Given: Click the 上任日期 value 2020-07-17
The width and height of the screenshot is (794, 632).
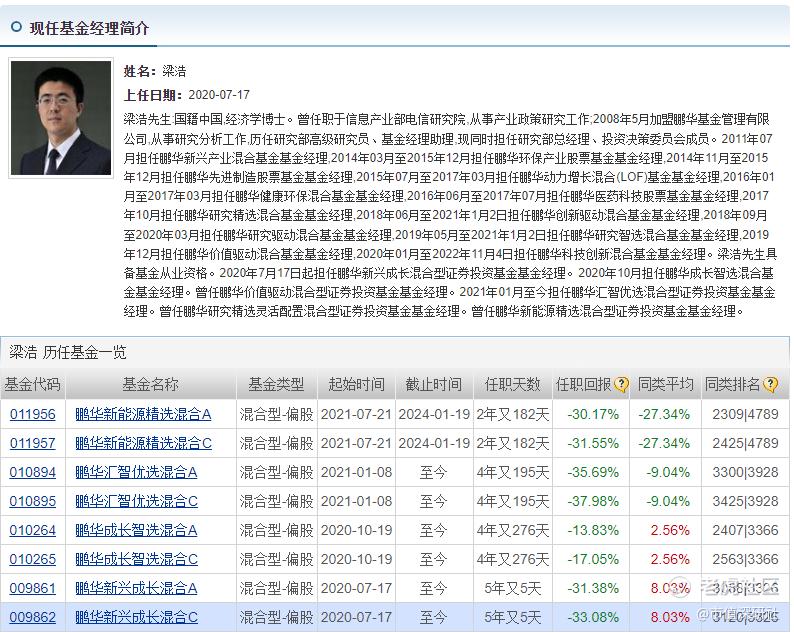Looking at the screenshot, I should pos(219,95).
